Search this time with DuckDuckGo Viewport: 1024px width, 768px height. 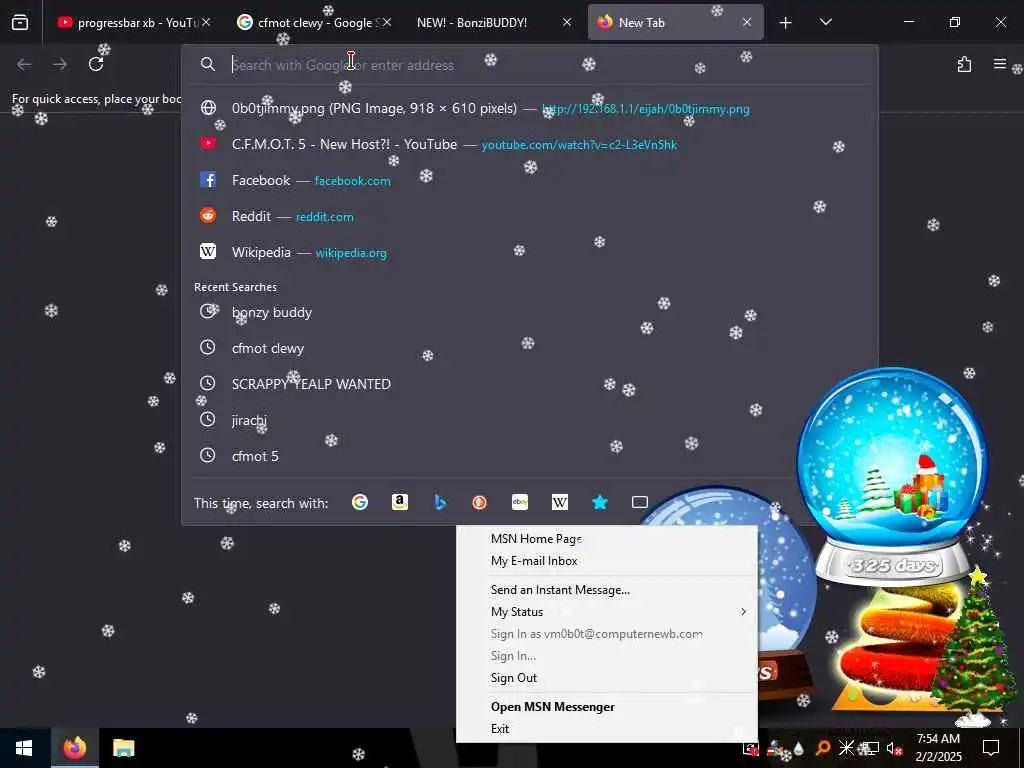click(480, 502)
